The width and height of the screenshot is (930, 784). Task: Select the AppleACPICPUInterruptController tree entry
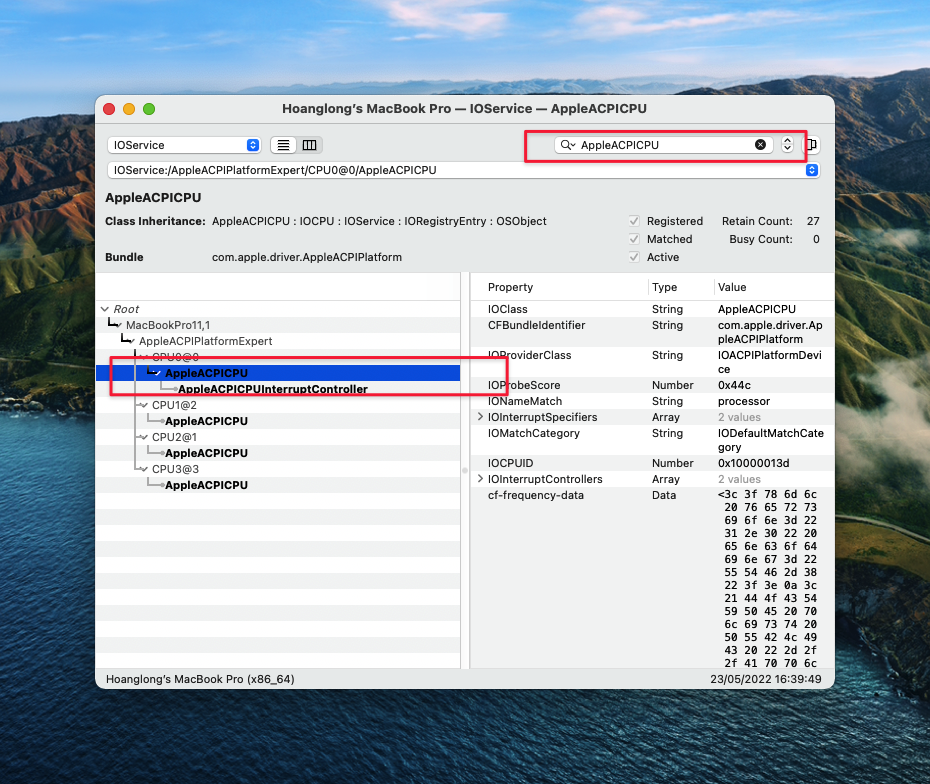click(x=272, y=389)
